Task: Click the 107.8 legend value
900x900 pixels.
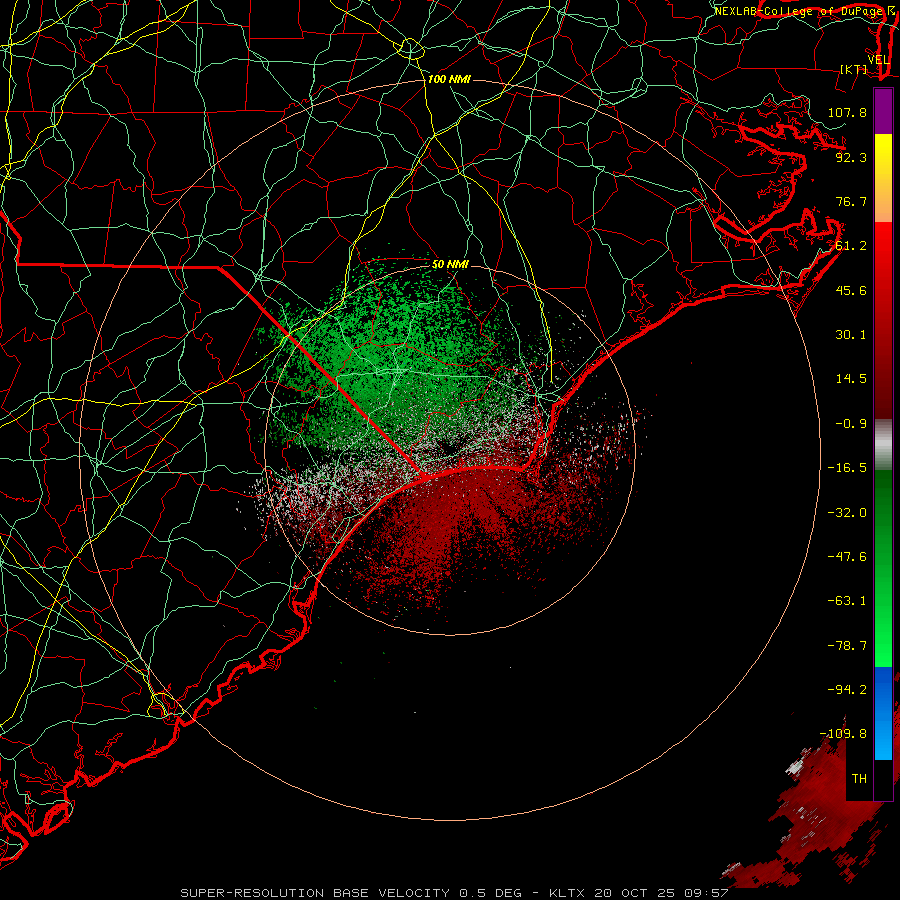Action: coord(847,112)
